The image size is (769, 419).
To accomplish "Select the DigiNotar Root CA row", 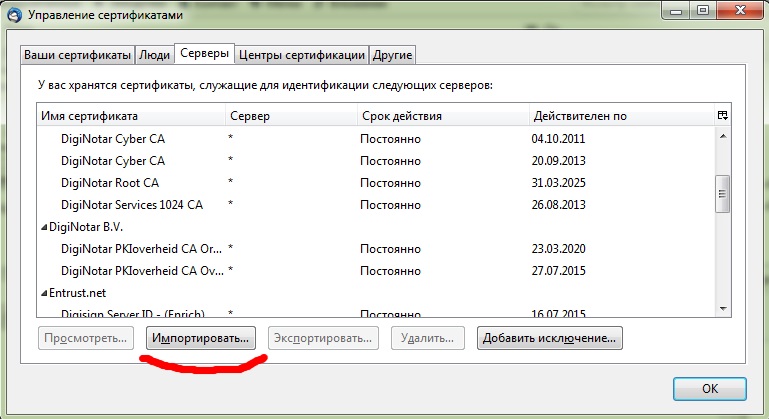I will [376, 183].
